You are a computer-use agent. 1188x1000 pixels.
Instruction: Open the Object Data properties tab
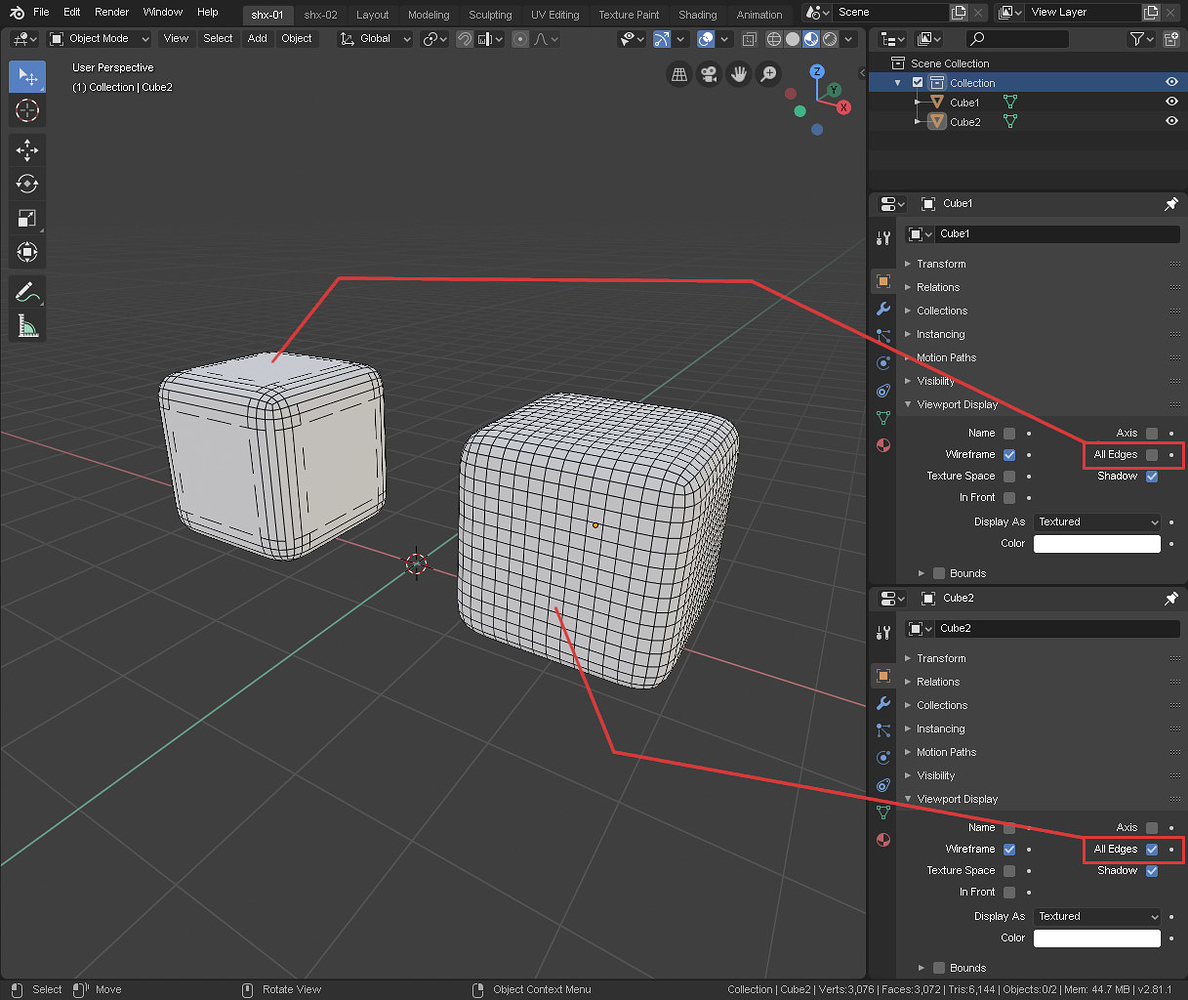pos(883,417)
